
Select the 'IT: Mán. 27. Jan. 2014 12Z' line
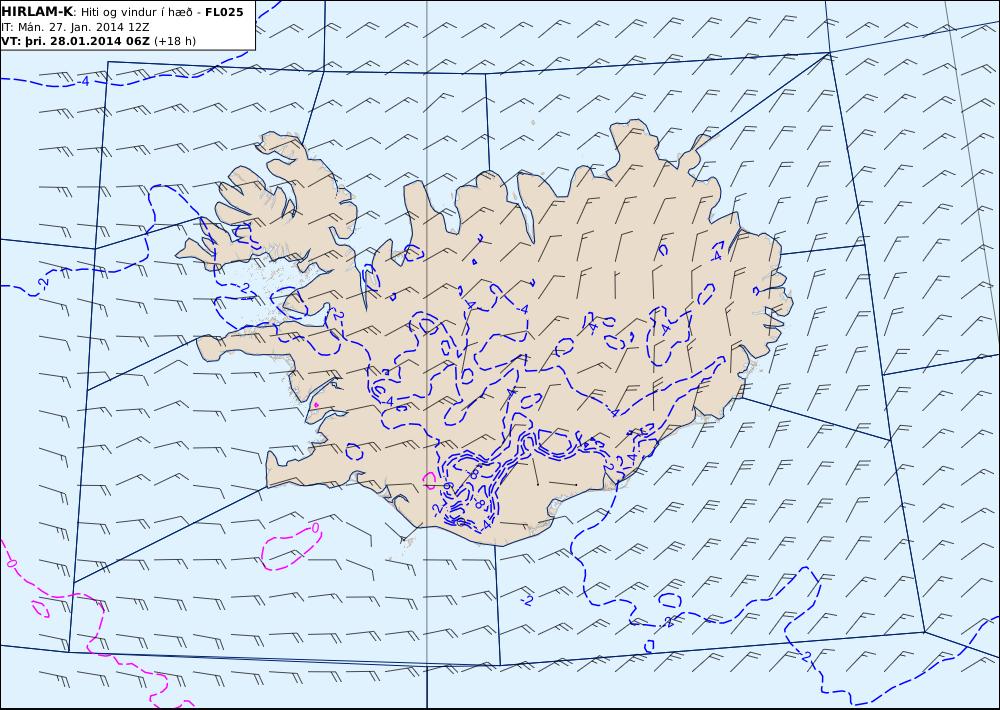[x=75, y=27]
